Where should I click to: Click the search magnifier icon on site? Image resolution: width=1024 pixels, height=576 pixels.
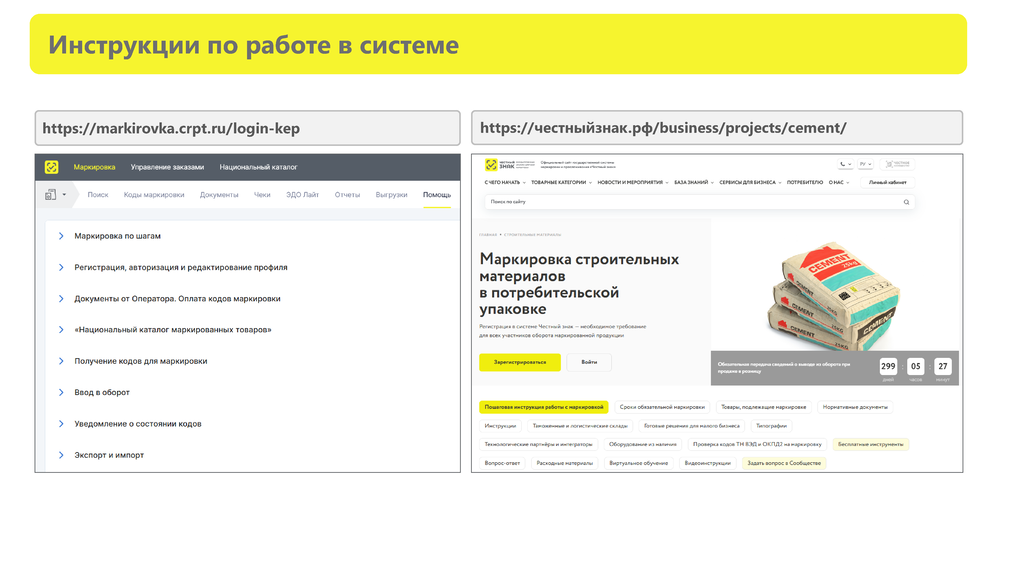click(906, 202)
